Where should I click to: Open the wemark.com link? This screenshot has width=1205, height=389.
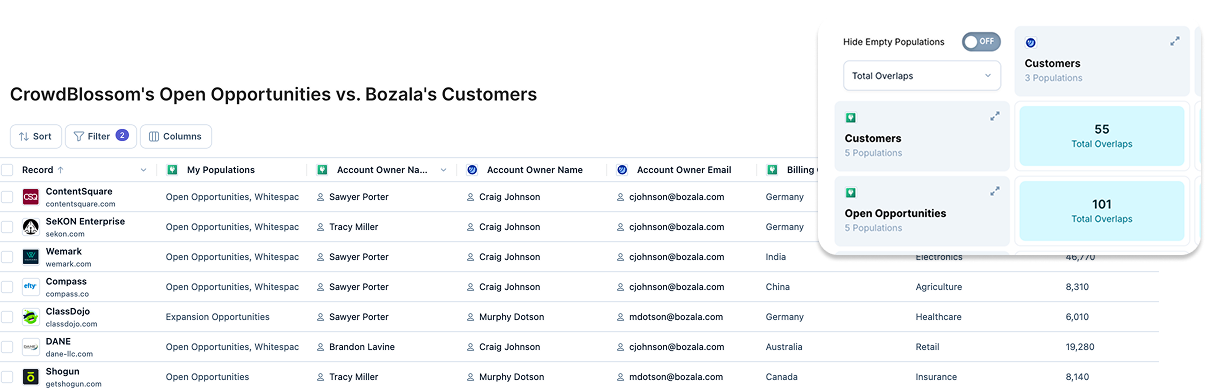click(69, 264)
